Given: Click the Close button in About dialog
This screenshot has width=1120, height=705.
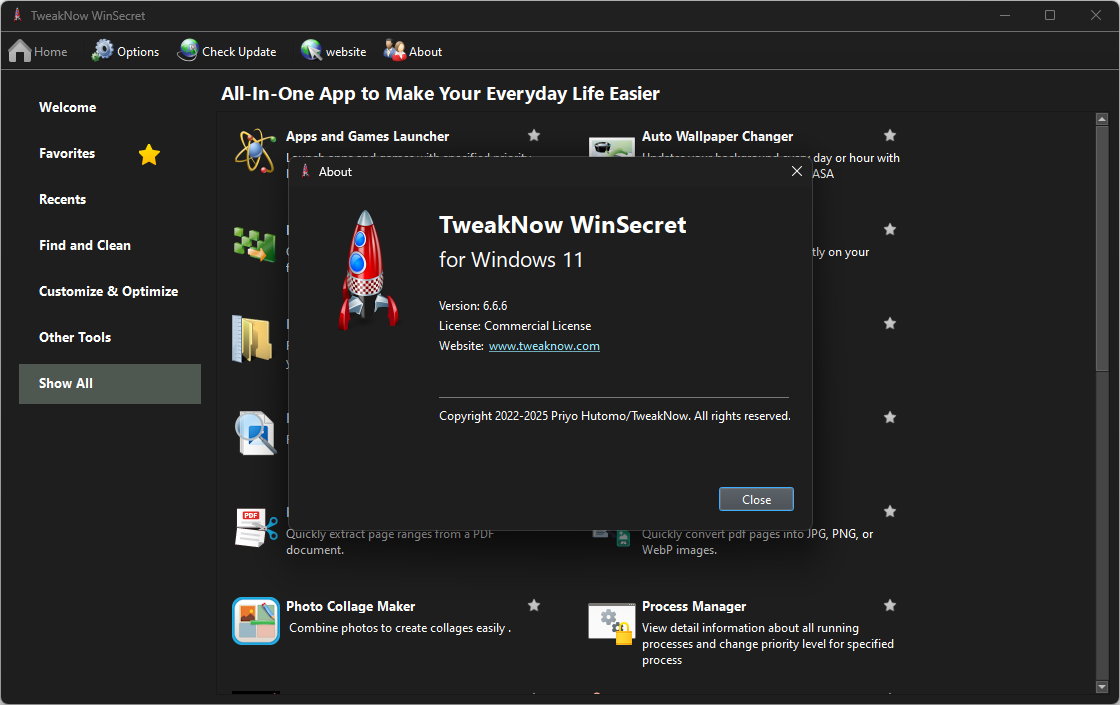Looking at the screenshot, I should [x=756, y=499].
